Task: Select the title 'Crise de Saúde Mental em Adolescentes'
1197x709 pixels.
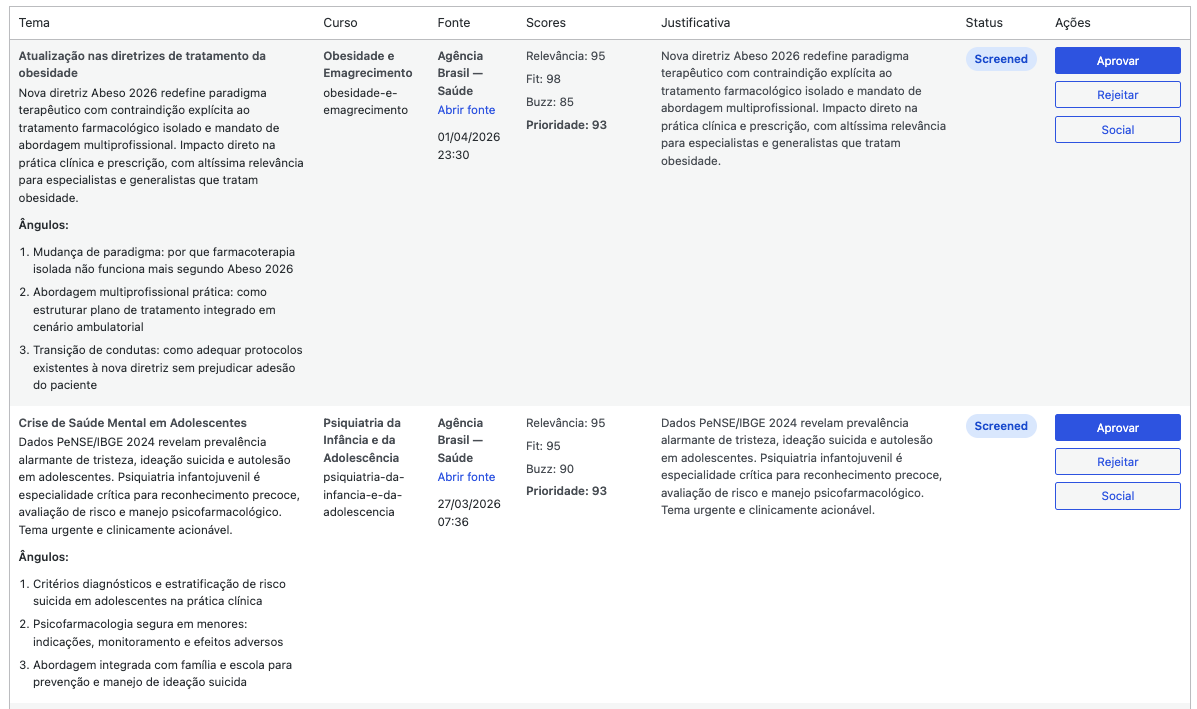Action: [133, 423]
